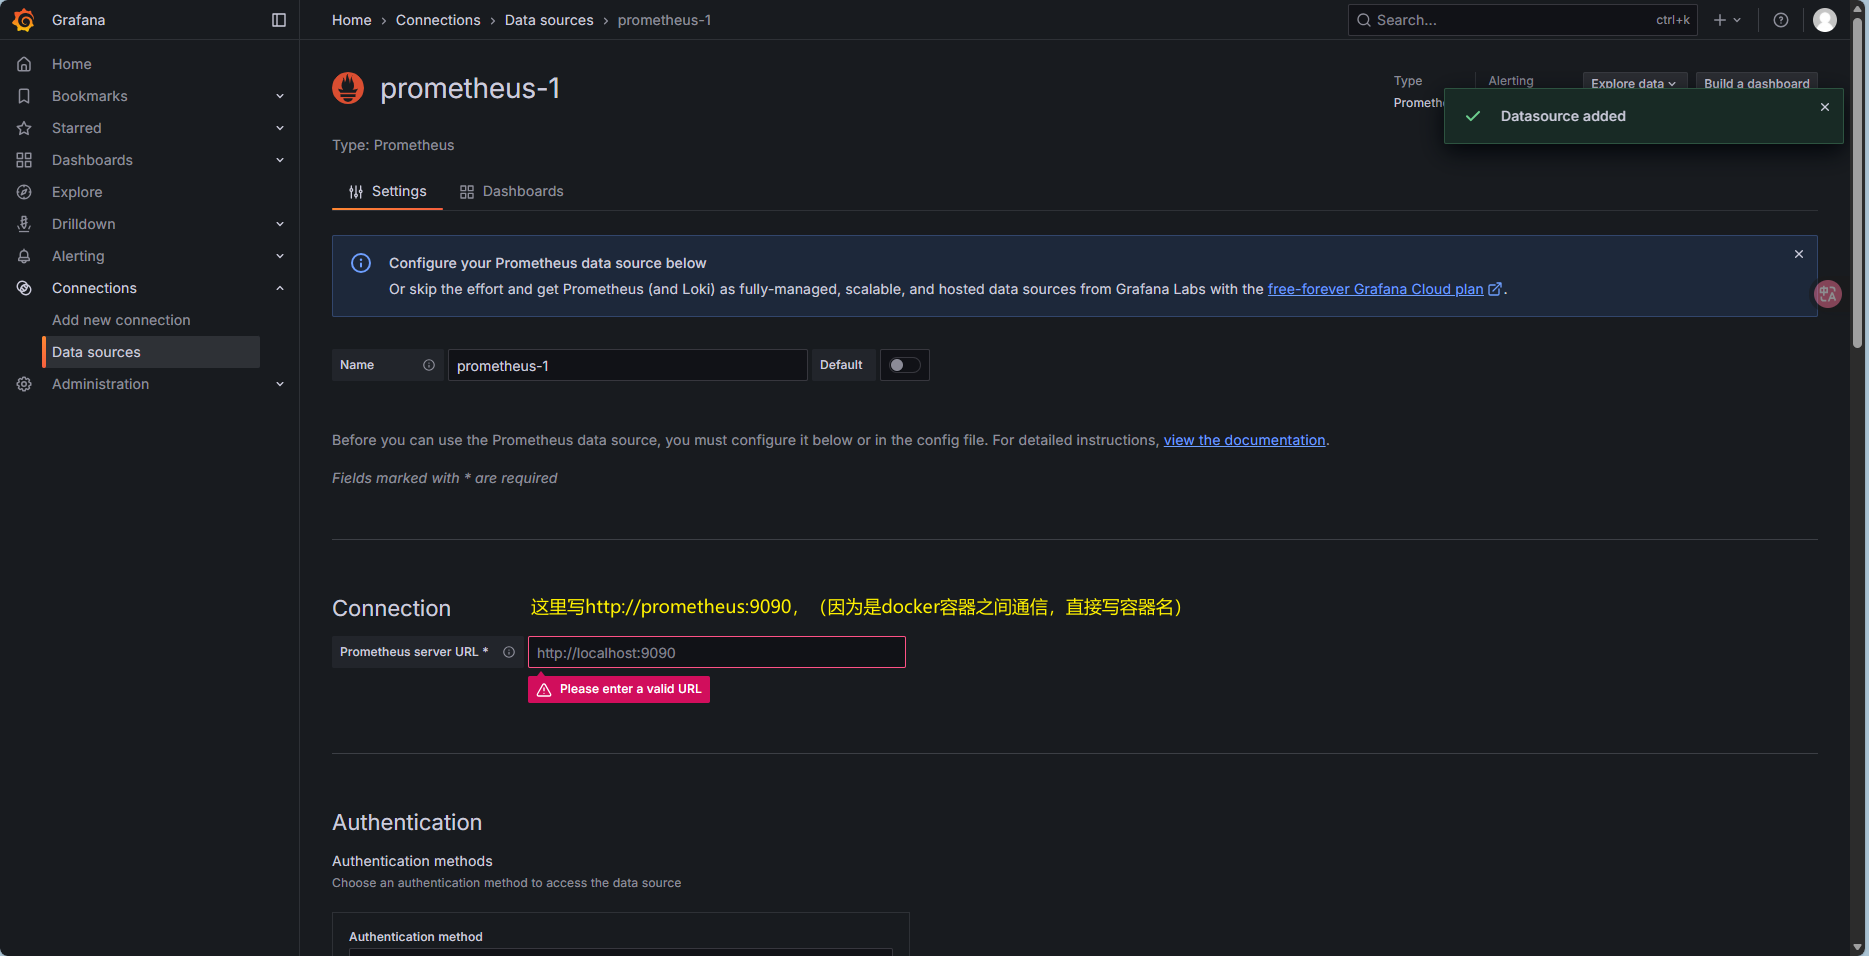Click the user profile avatar
The width and height of the screenshot is (1869, 956).
click(x=1825, y=19)
